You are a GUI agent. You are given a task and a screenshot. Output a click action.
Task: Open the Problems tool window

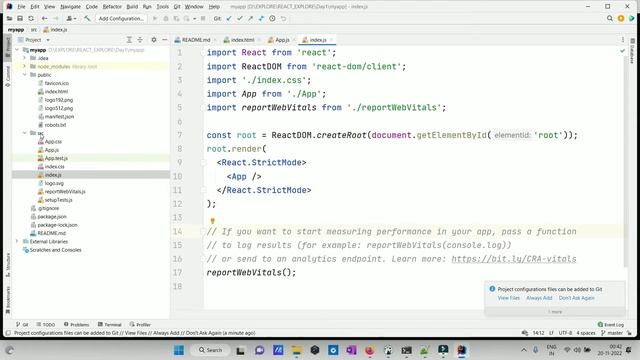click(76, 324)
